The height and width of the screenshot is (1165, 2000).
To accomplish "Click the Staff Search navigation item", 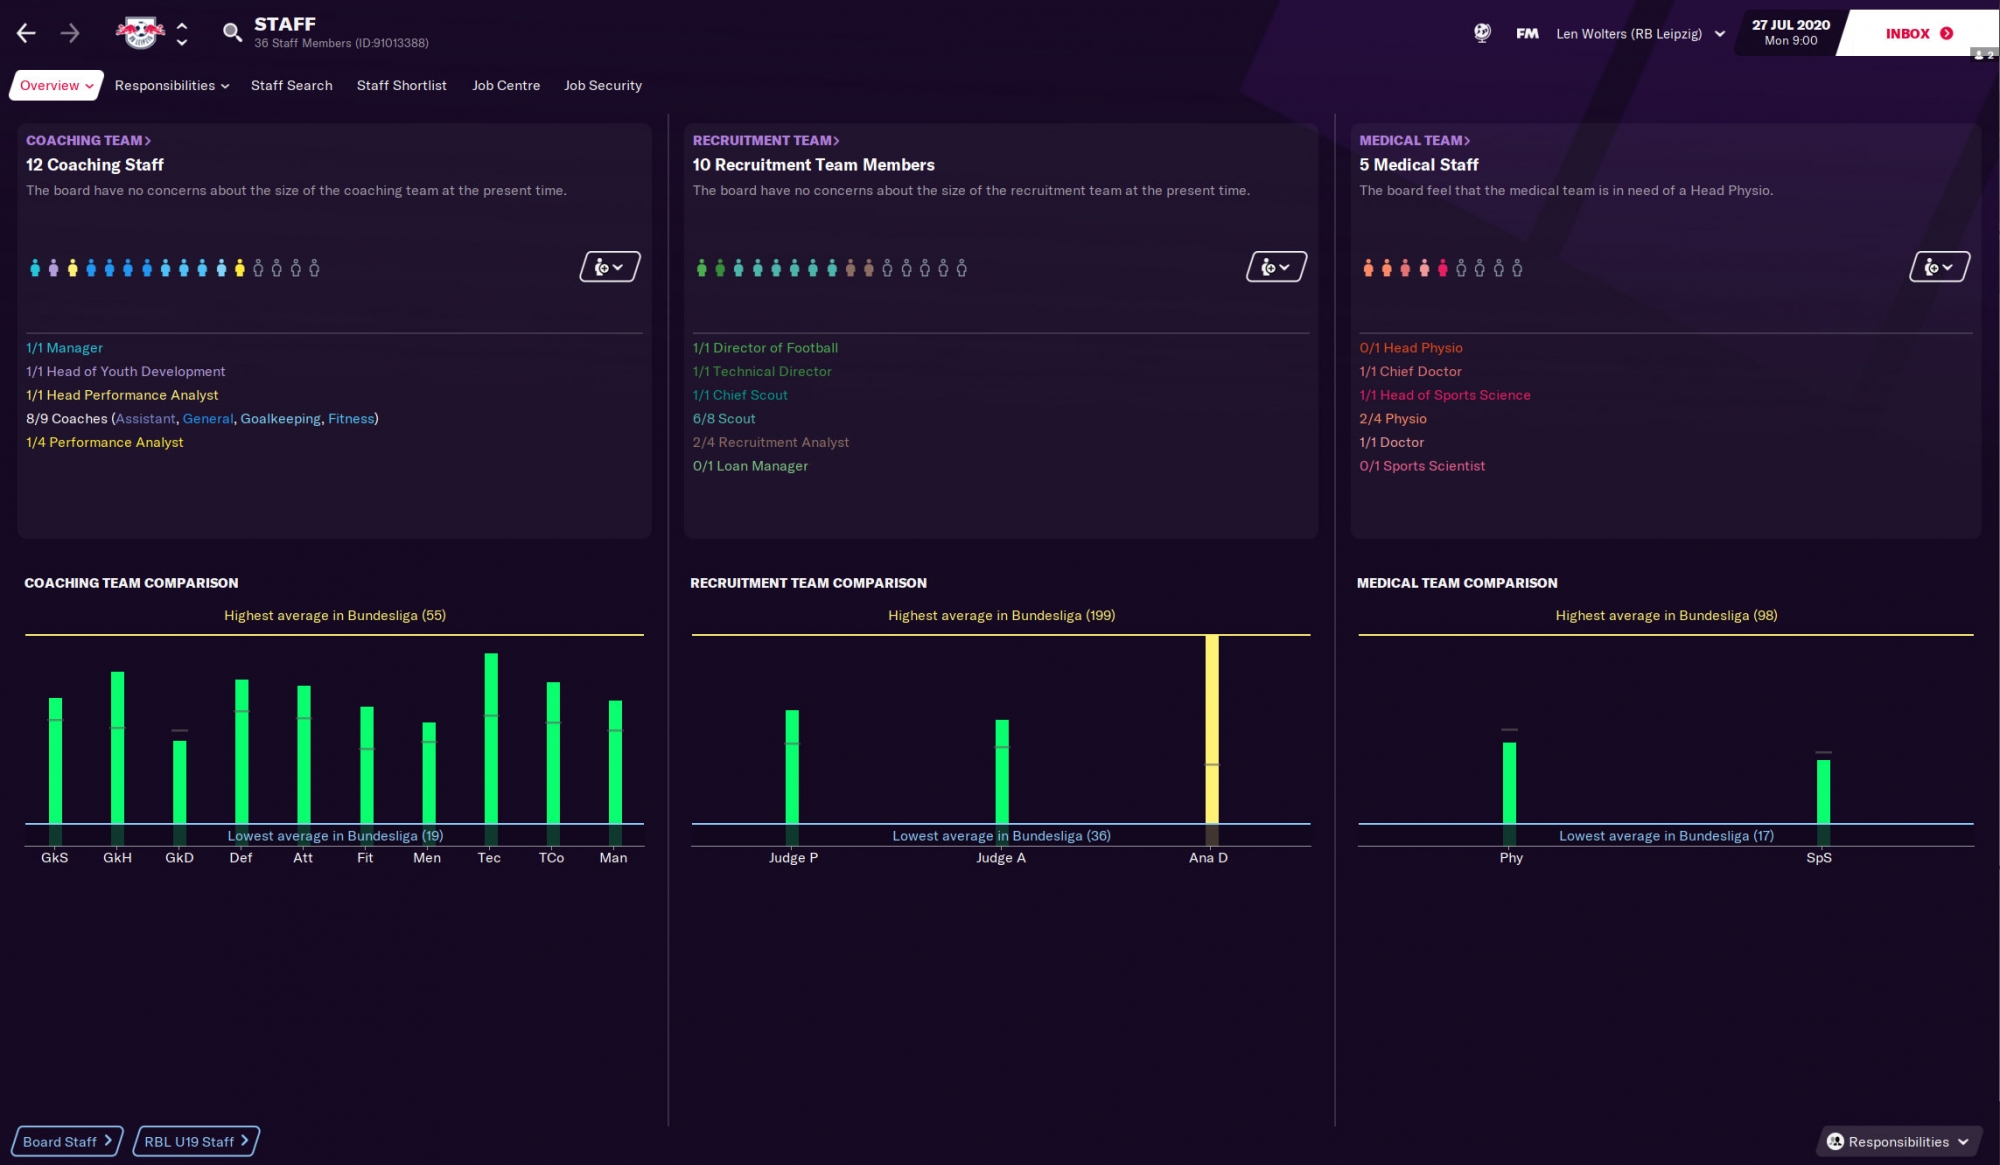I will pos(291,85).
